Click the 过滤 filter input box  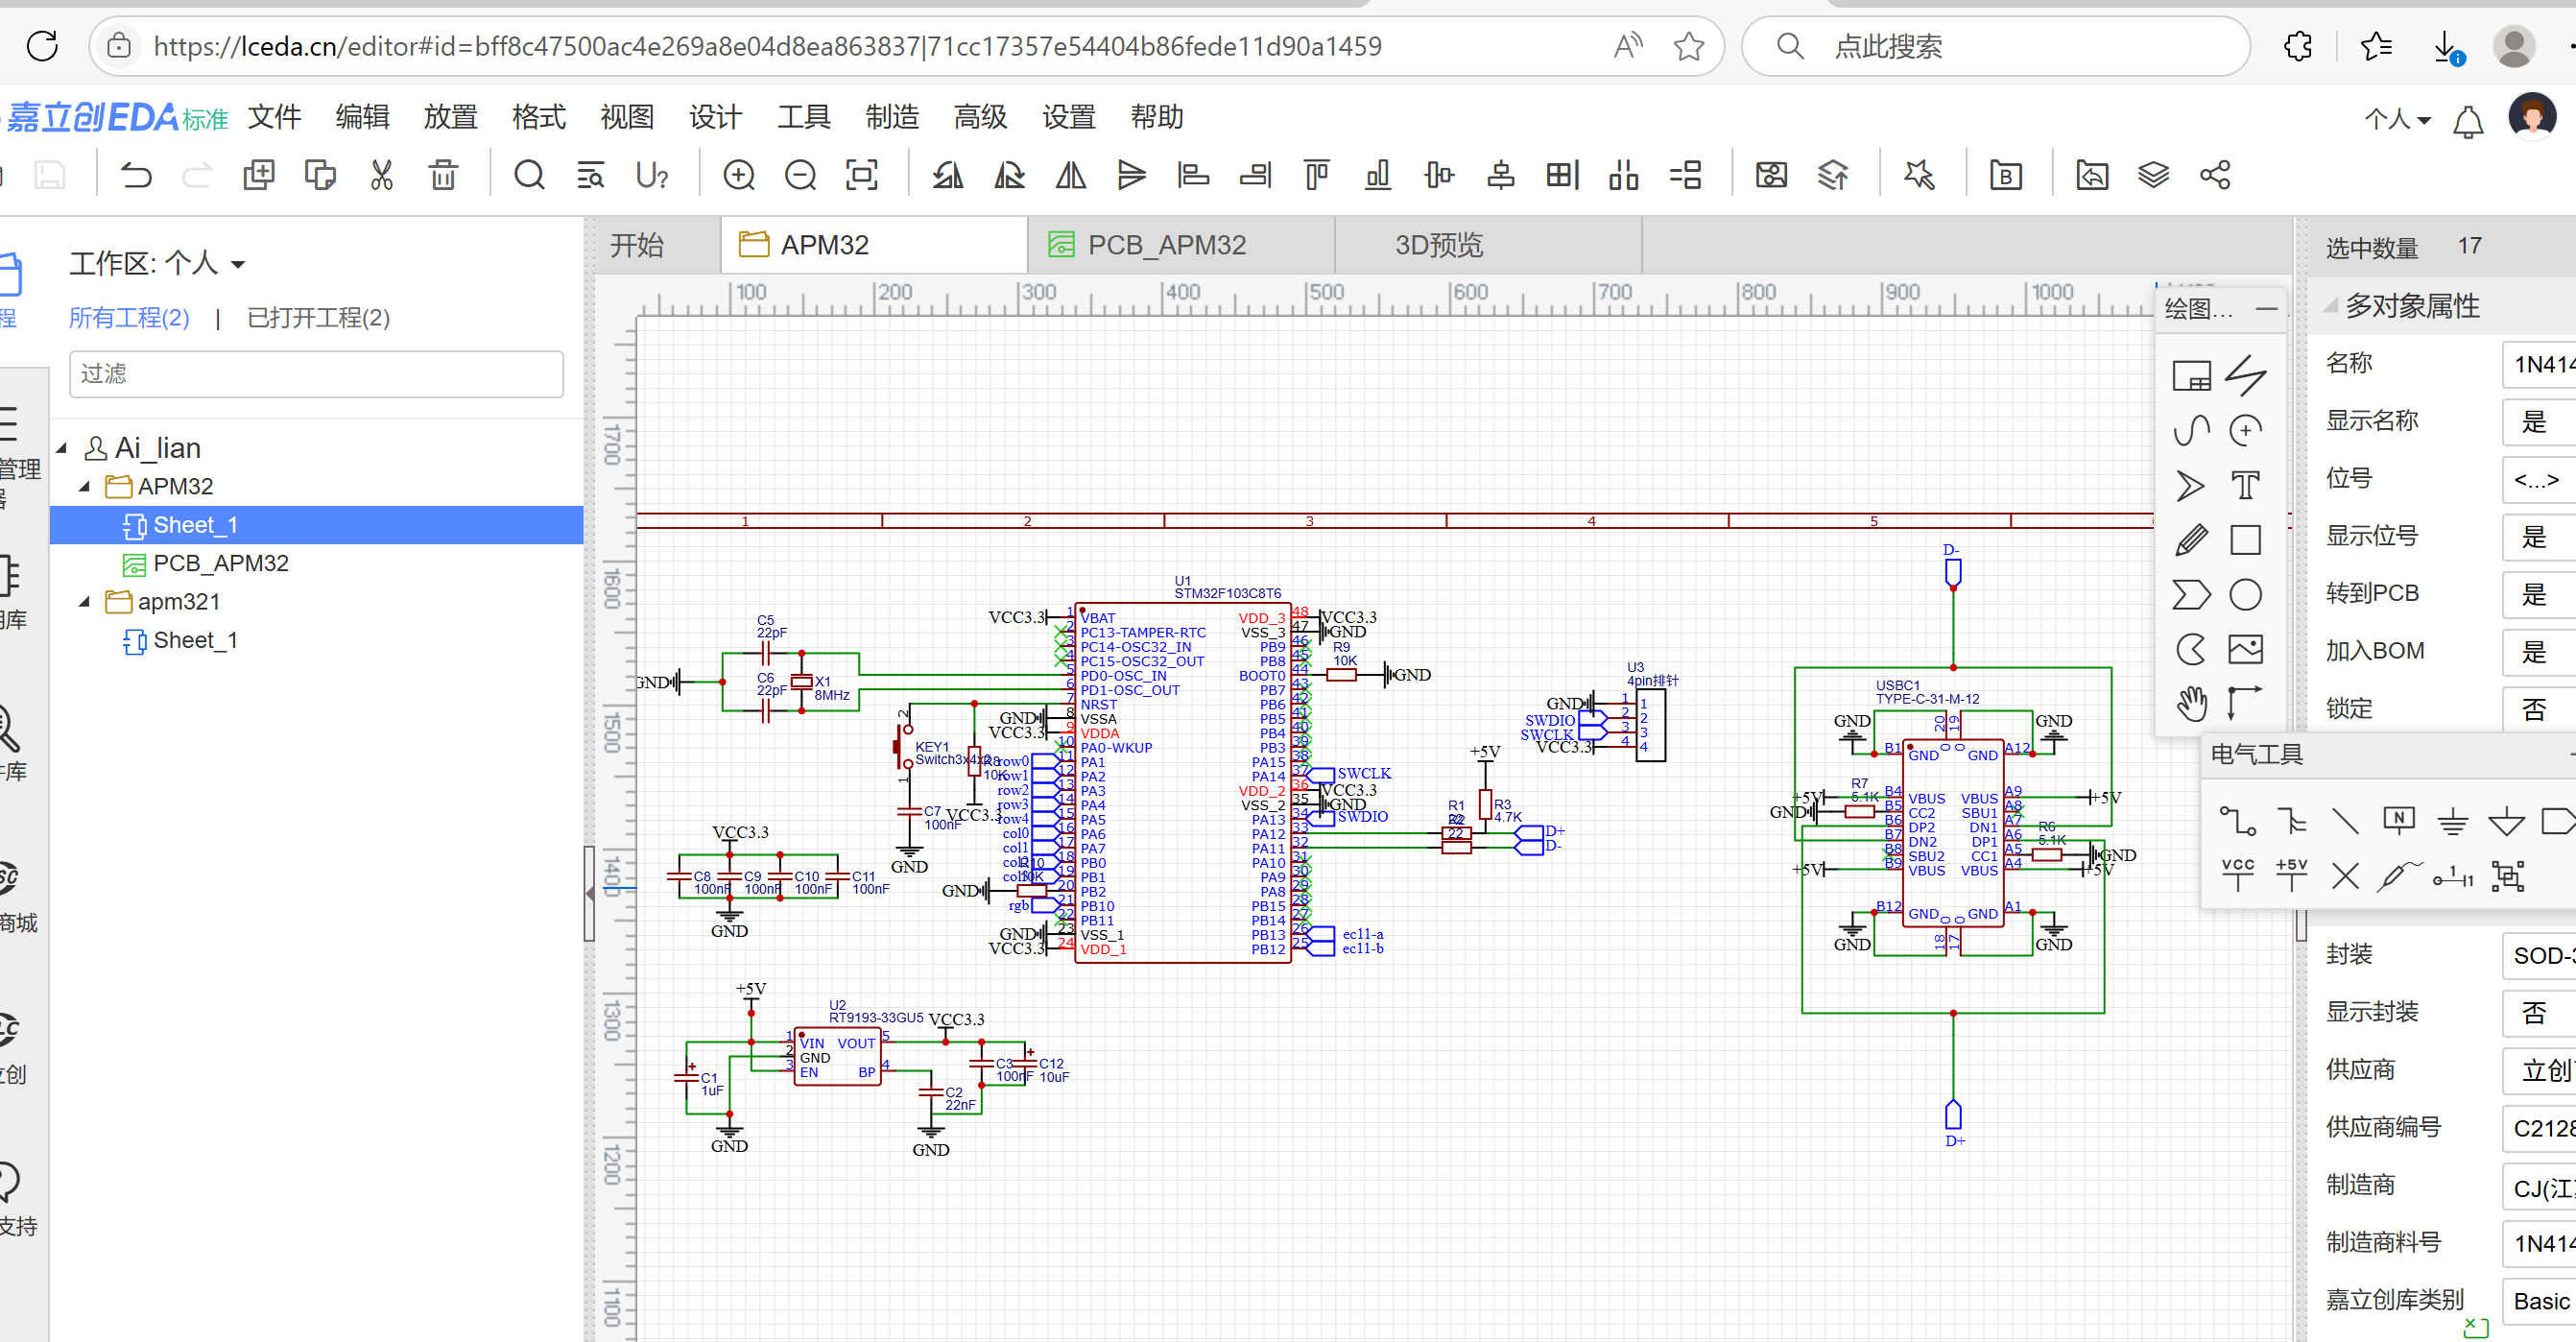(x=316, y=374)
